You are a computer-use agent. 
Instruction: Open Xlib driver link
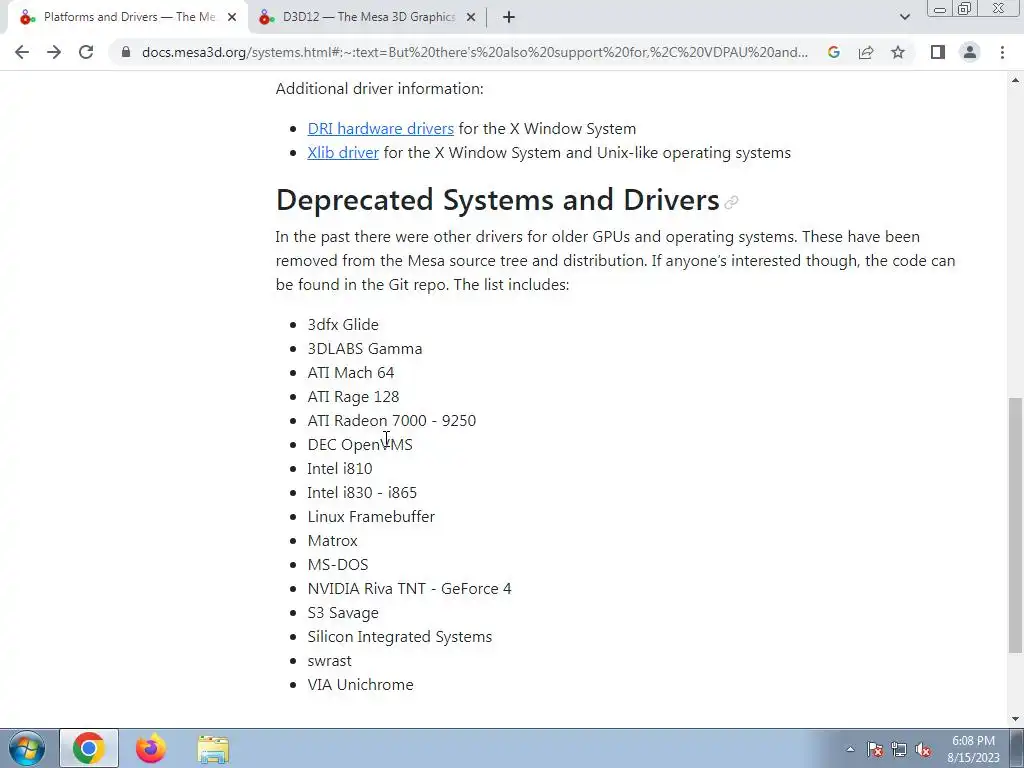[343, 153]
